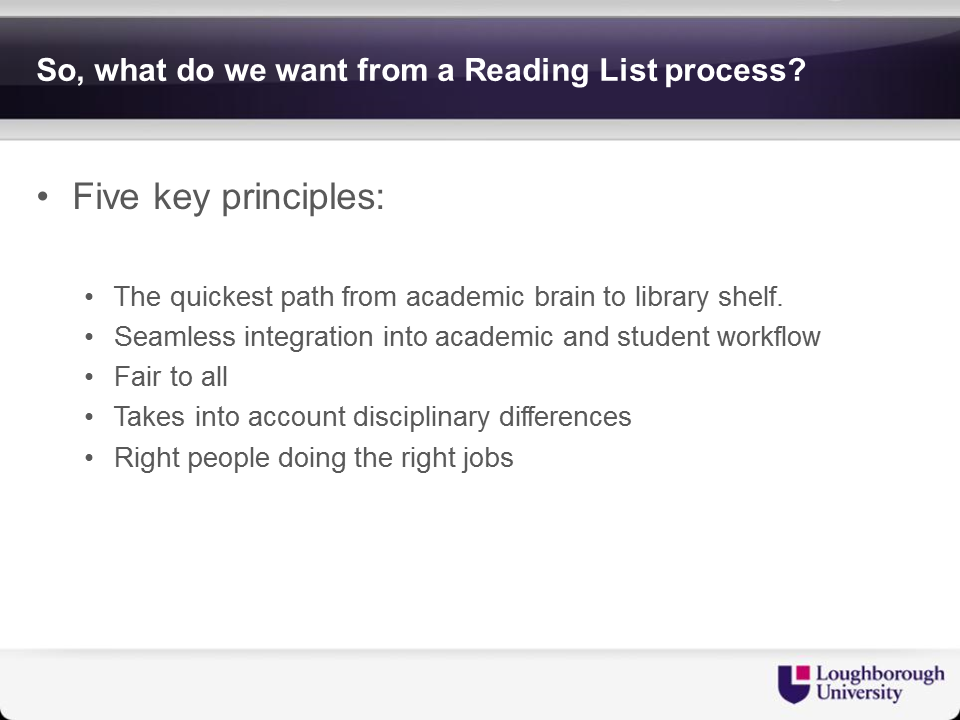Click the bullet marker before "Right people"
960x720 pixels.
pyautogui.click(x=90, y=458)
